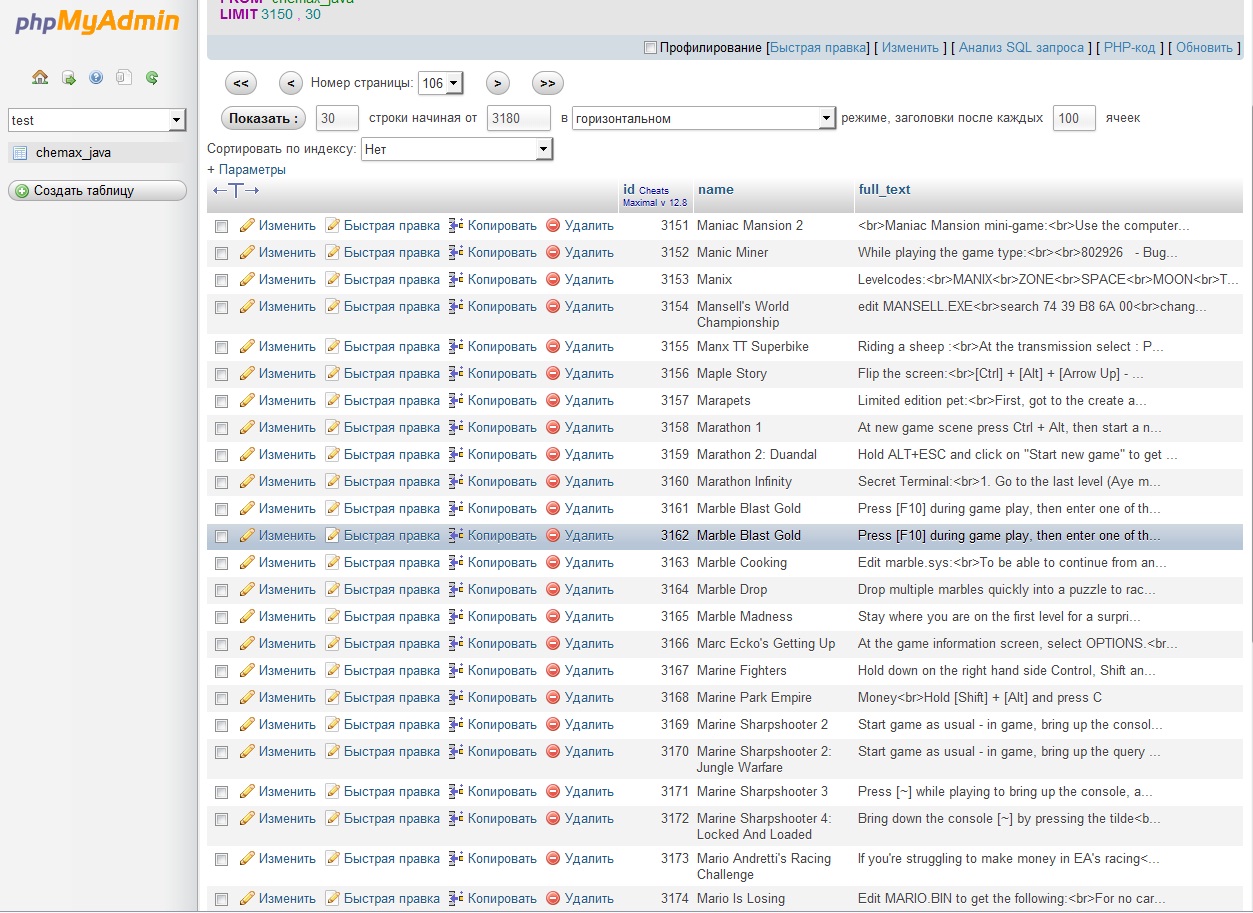Click red delete icon for Maple Story row

pos(553,374)
